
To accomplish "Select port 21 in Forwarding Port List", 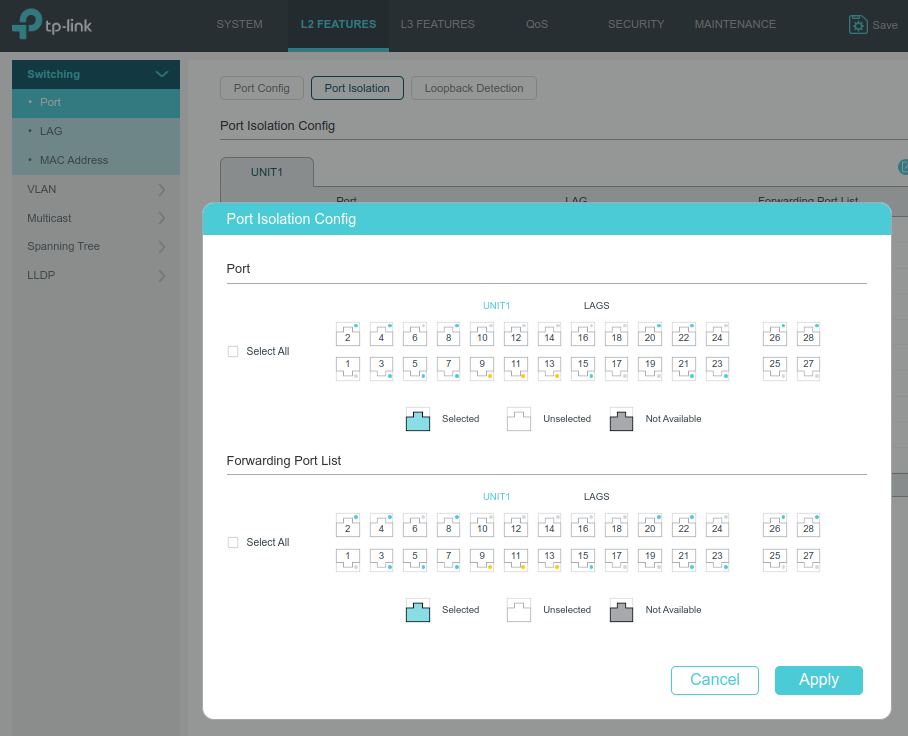I will [x=683, y=560].
